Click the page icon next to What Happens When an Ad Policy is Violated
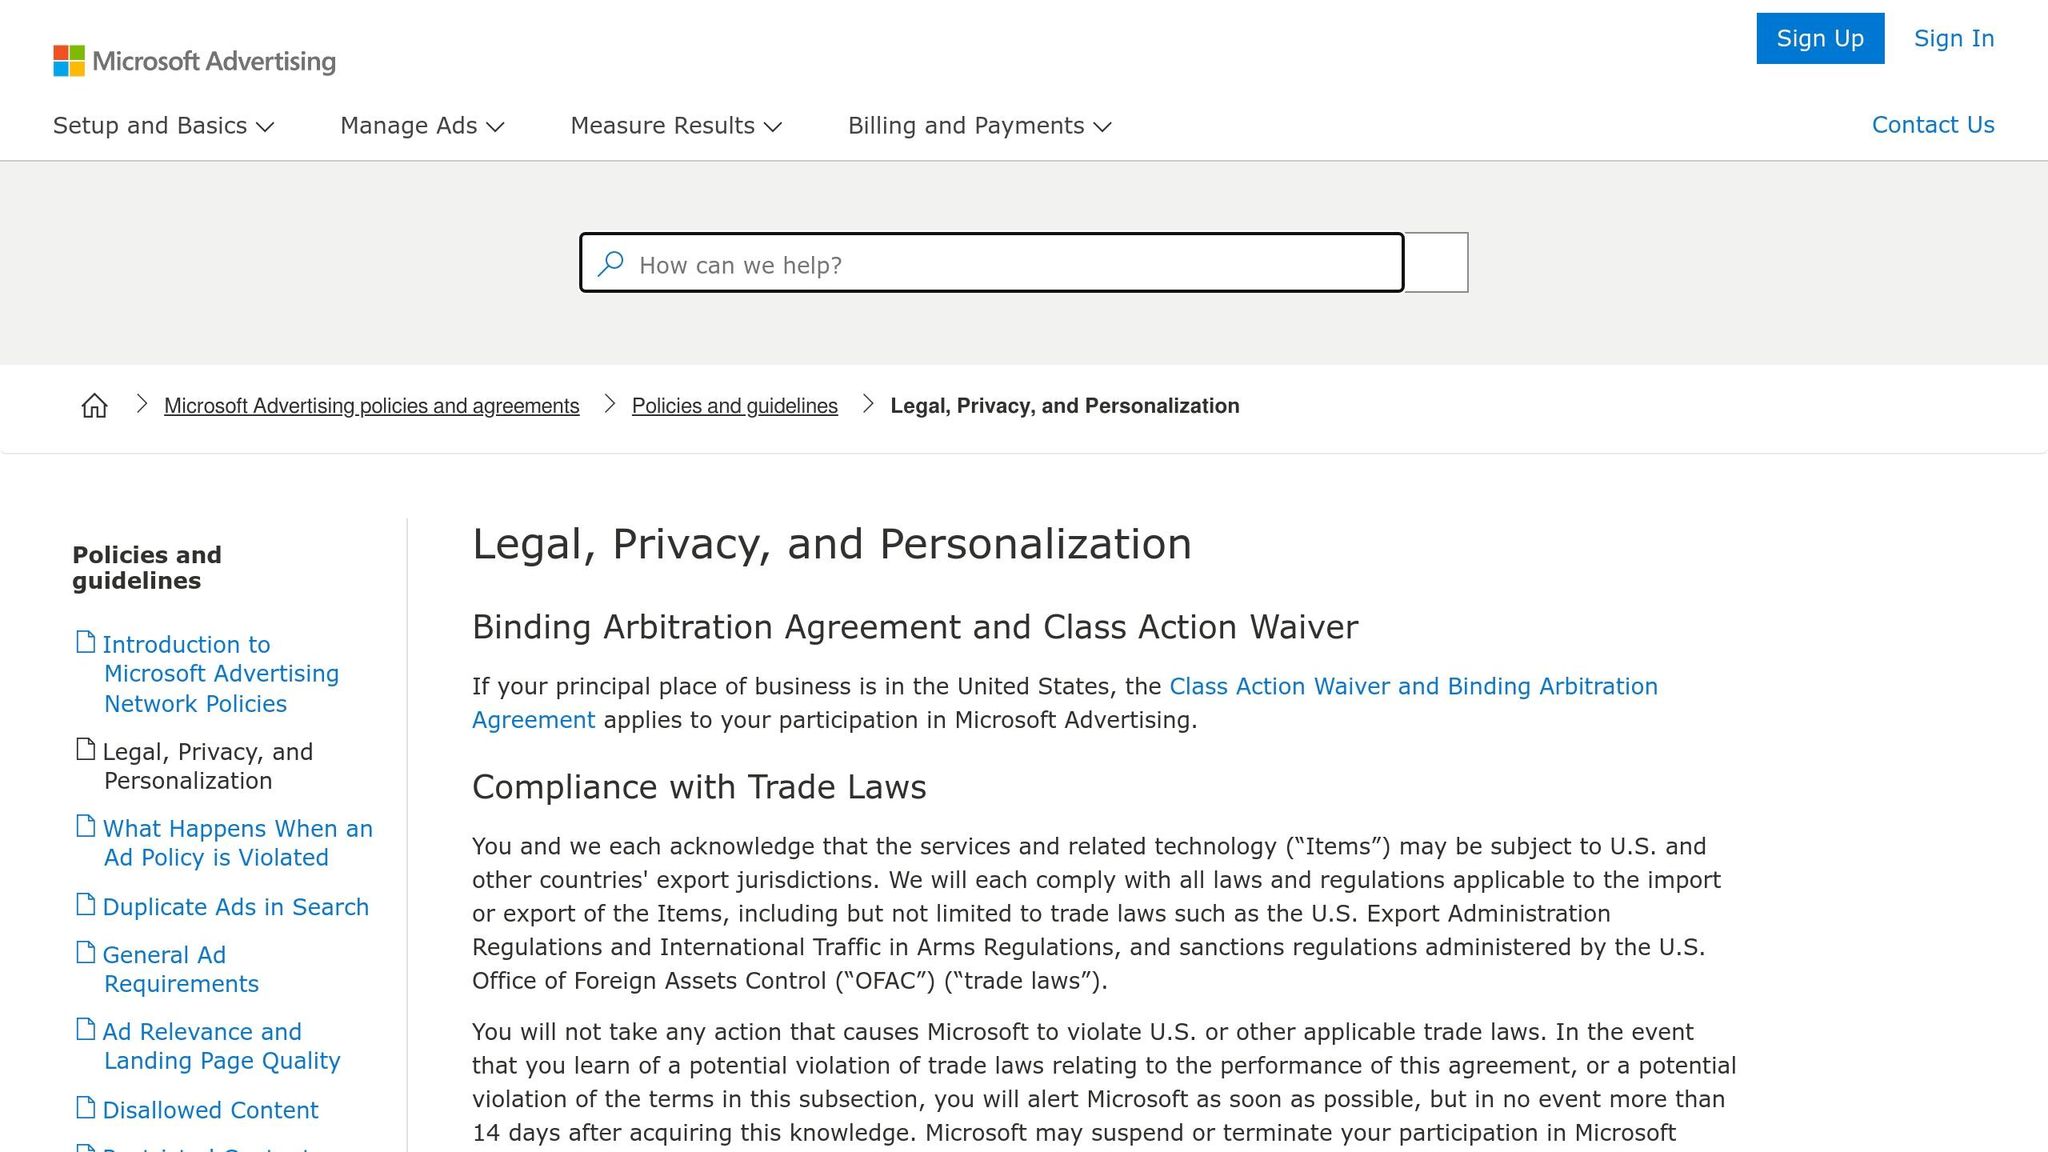The image size is (2048, 1152). [x=84, y=825]
